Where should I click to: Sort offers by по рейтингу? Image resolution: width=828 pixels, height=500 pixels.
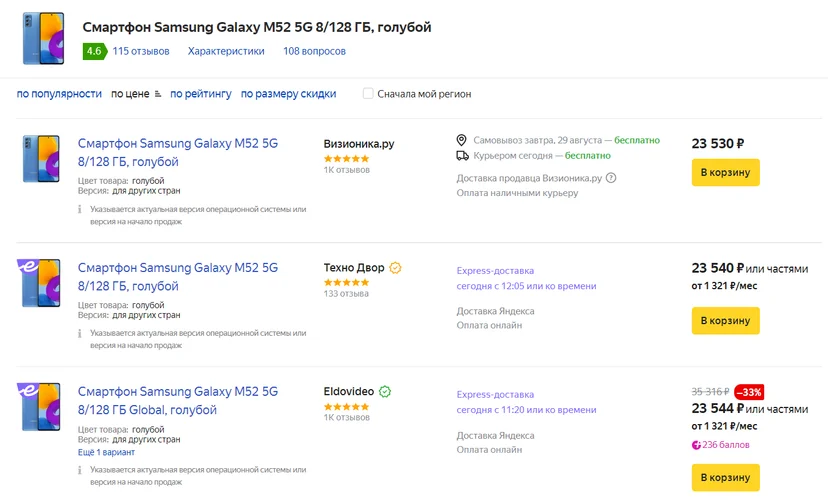click(x=201, y=94)
